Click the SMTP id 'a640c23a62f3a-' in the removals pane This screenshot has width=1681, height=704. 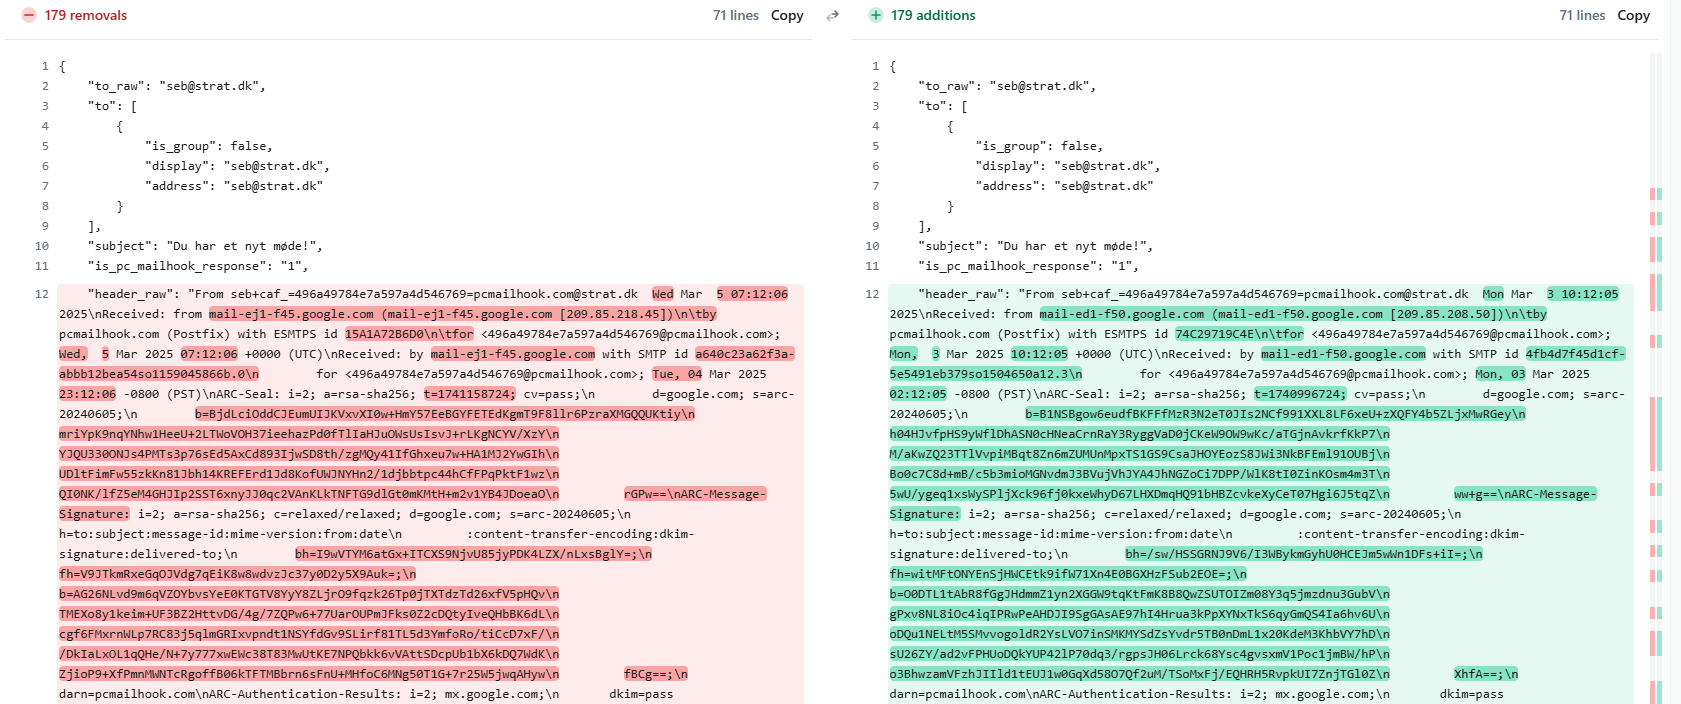745,354
